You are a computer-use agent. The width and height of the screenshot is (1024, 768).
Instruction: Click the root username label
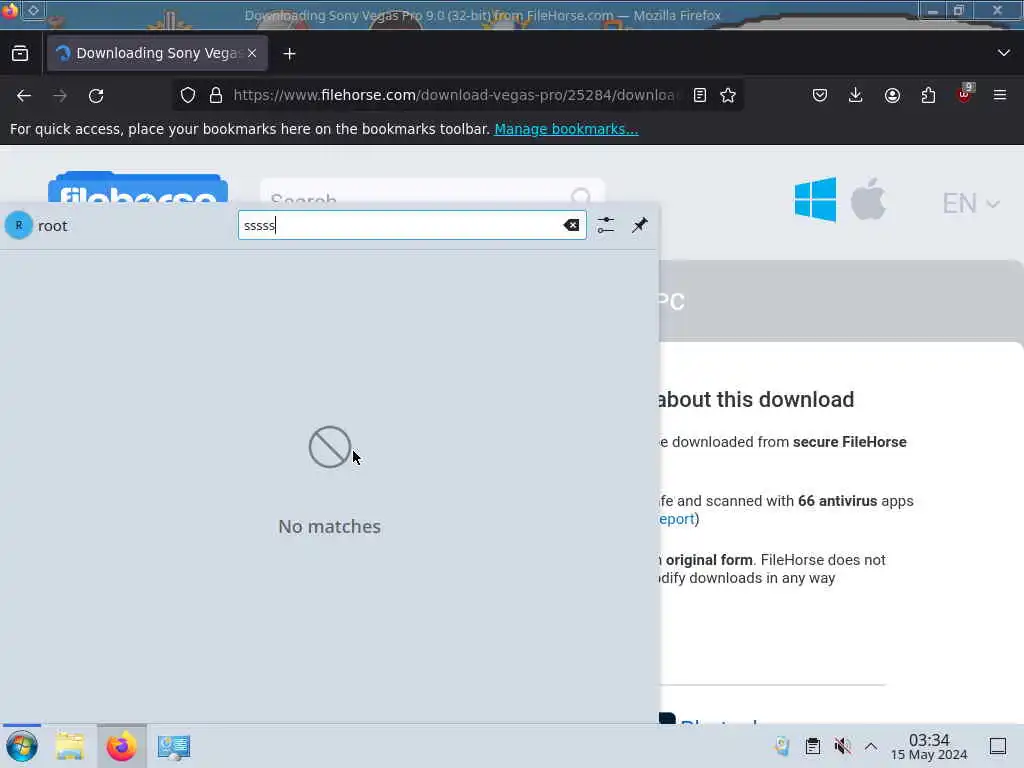pyautogui.click(x=53, y=226)
